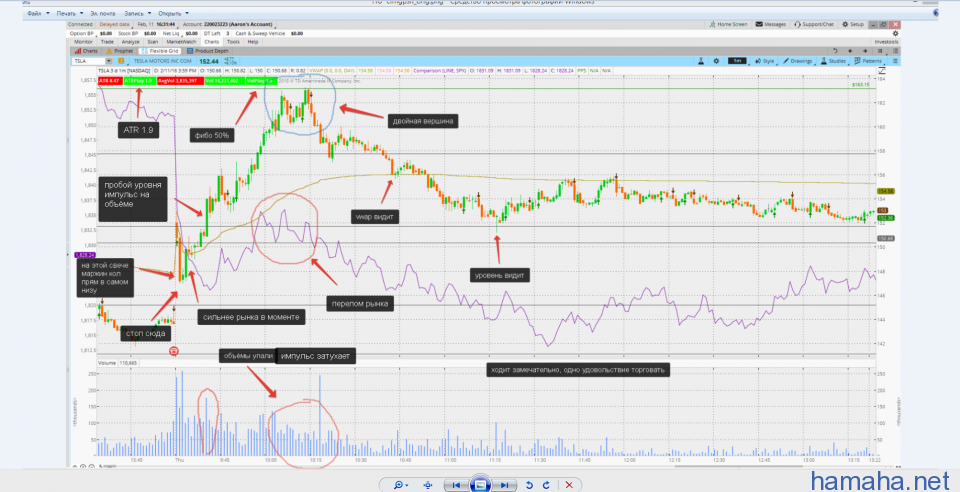Go to the previous photo
This screenshot has height=492, width=960.
coord(456,485)
